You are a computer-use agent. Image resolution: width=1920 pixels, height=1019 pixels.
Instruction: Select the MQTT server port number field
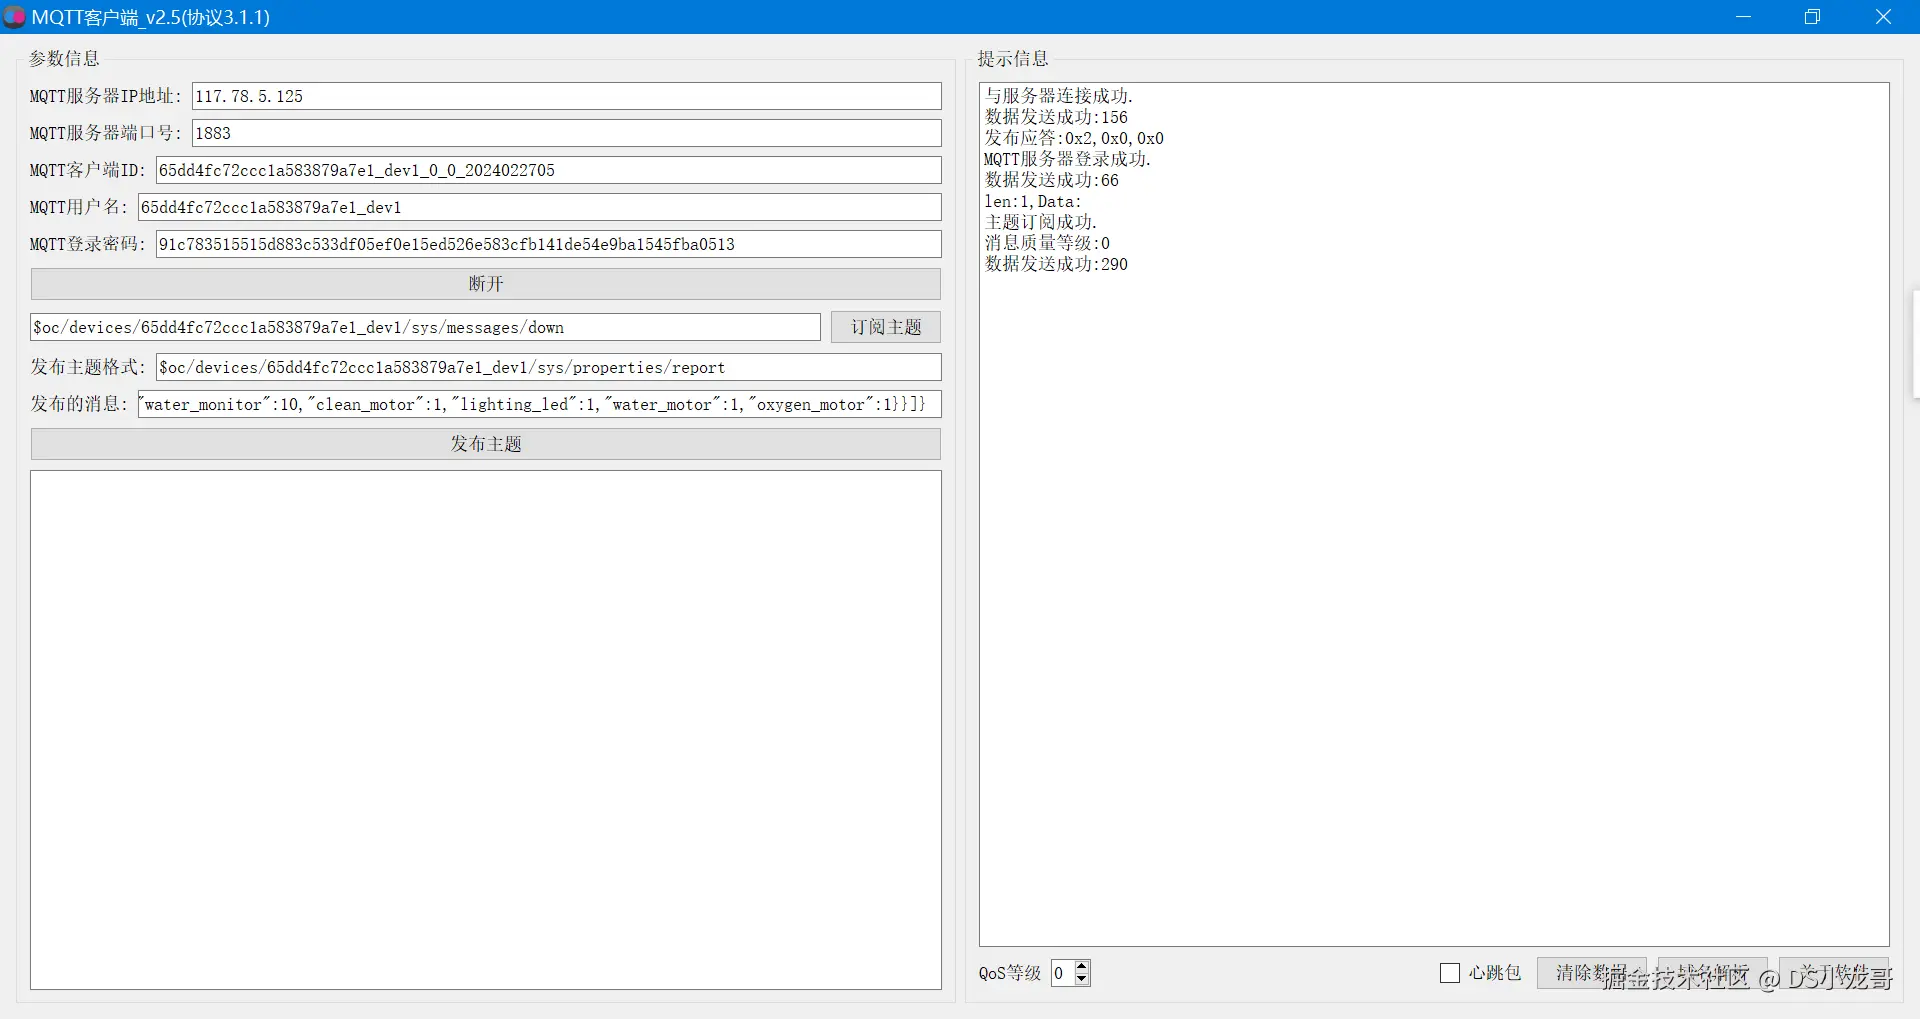566,133
